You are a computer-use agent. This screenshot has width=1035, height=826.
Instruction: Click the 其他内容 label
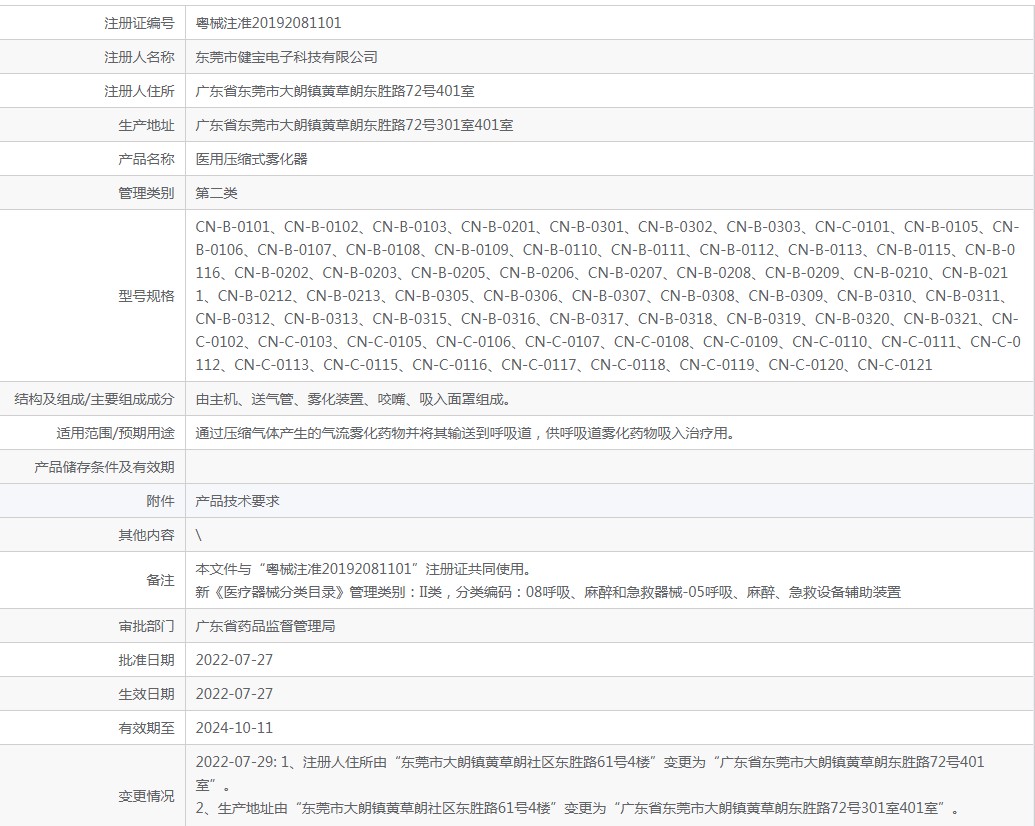(x=147, y=535)
